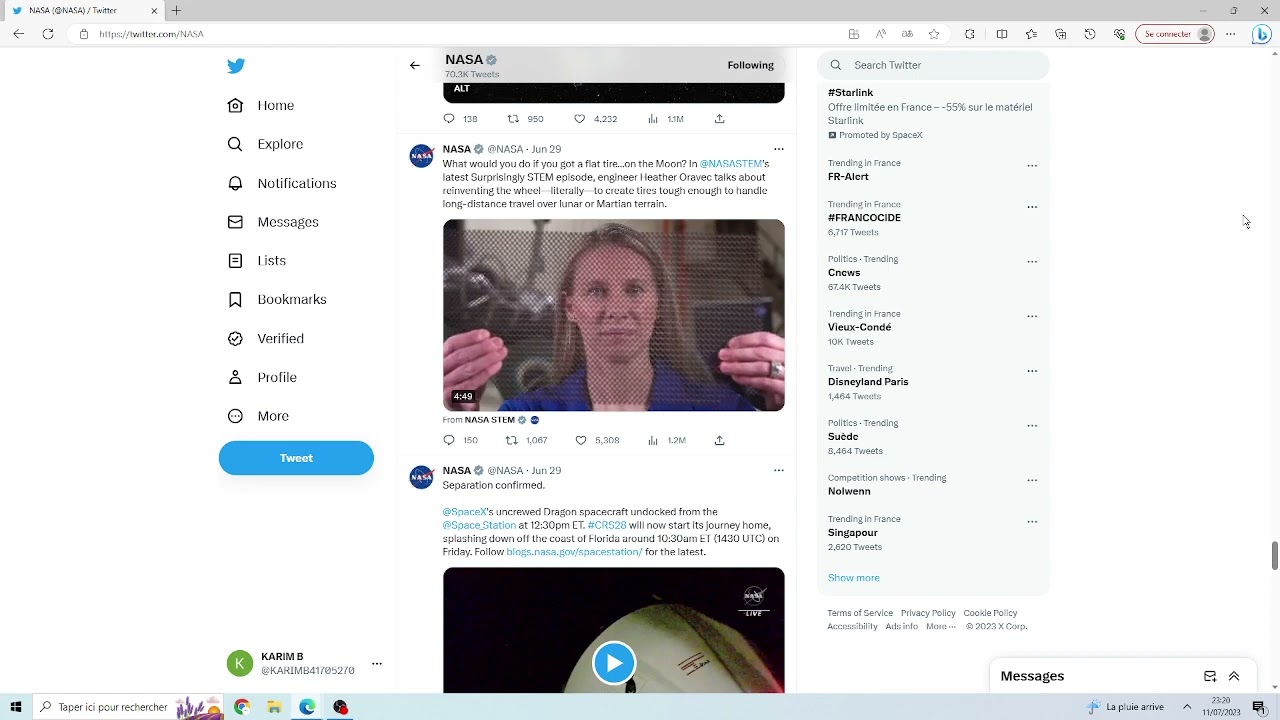The width and height of the screenshot is (1280, 720).
Task: Like the flat tire tweet with 5,308 likes
Action: [x=597, y=440]
